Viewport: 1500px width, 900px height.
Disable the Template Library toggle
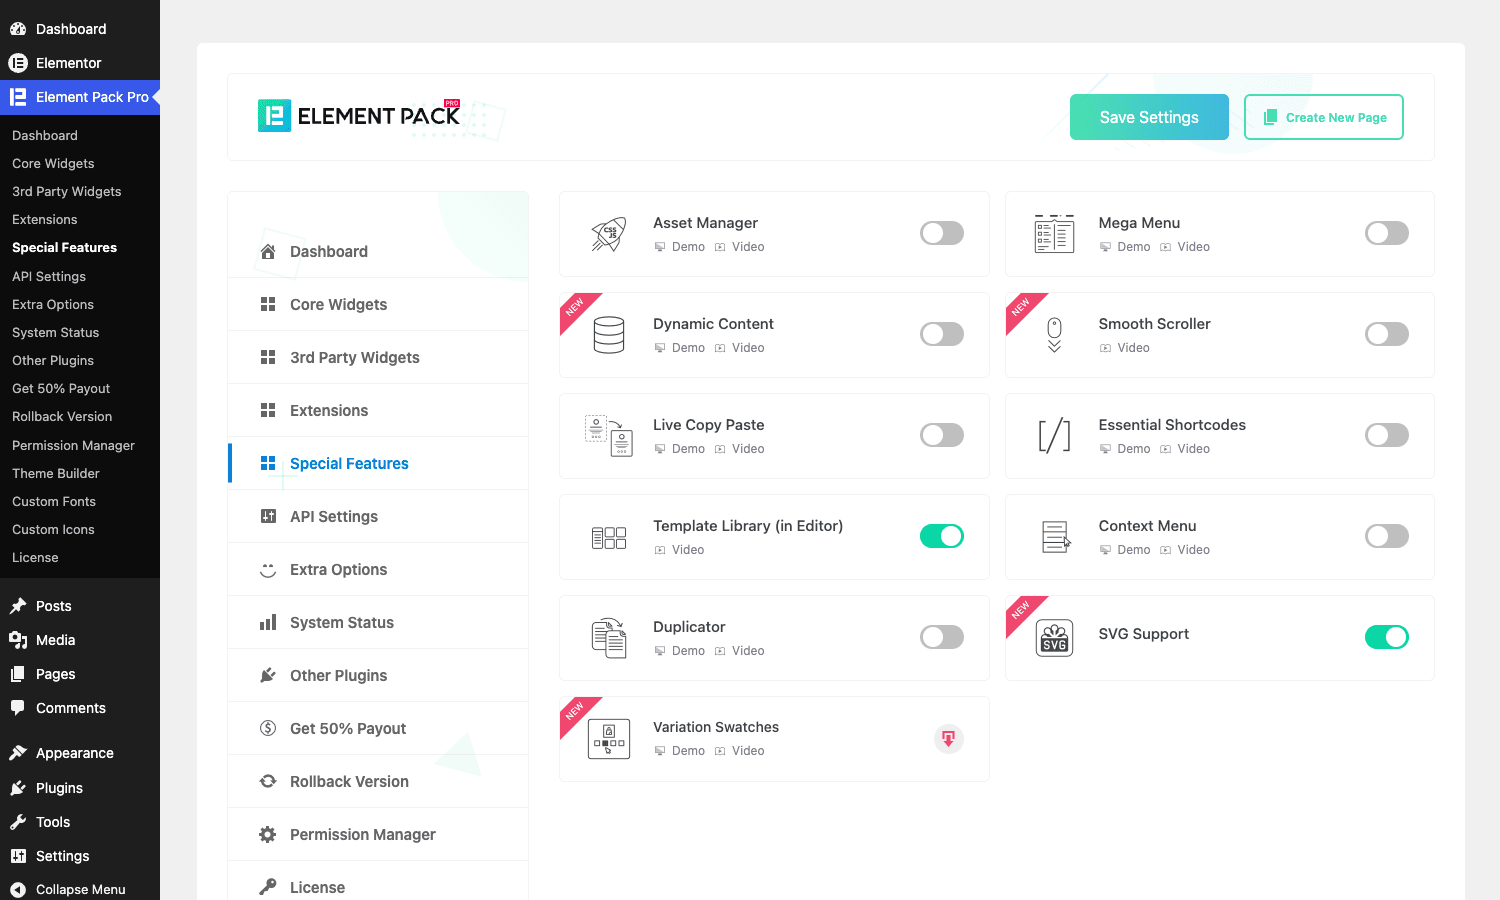[942, 536]
